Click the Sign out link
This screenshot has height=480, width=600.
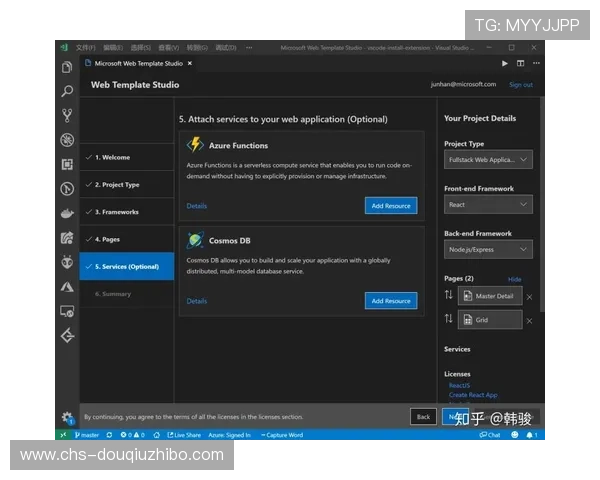tap(521, 85)
